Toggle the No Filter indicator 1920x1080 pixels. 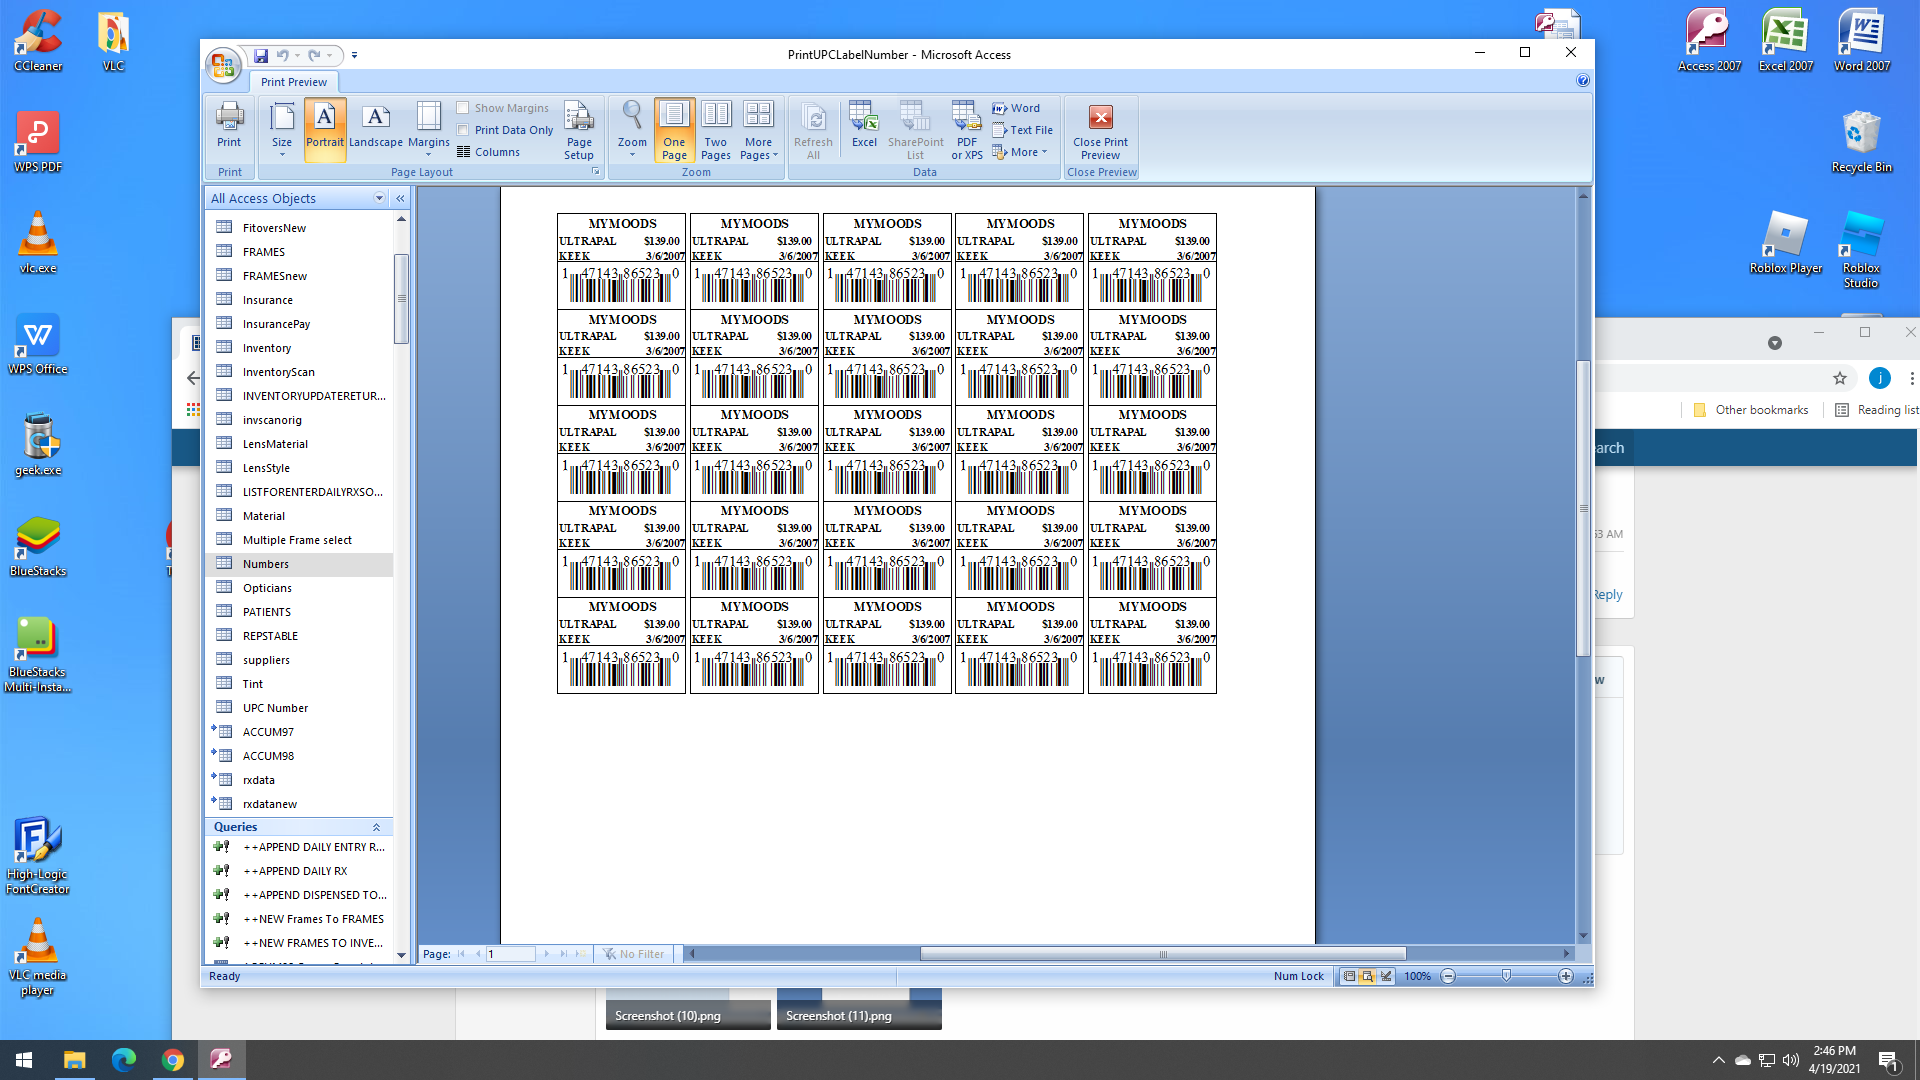[x=634, y=954]
